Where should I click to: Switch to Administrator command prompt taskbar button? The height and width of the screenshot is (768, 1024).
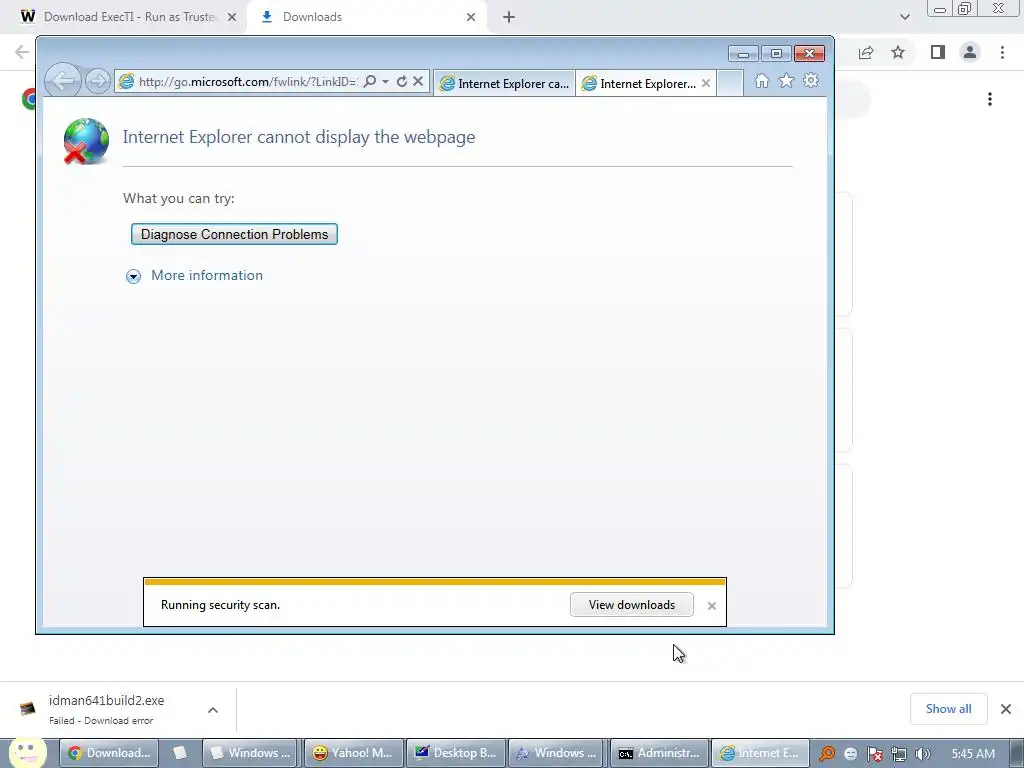[x=660, y=753]
